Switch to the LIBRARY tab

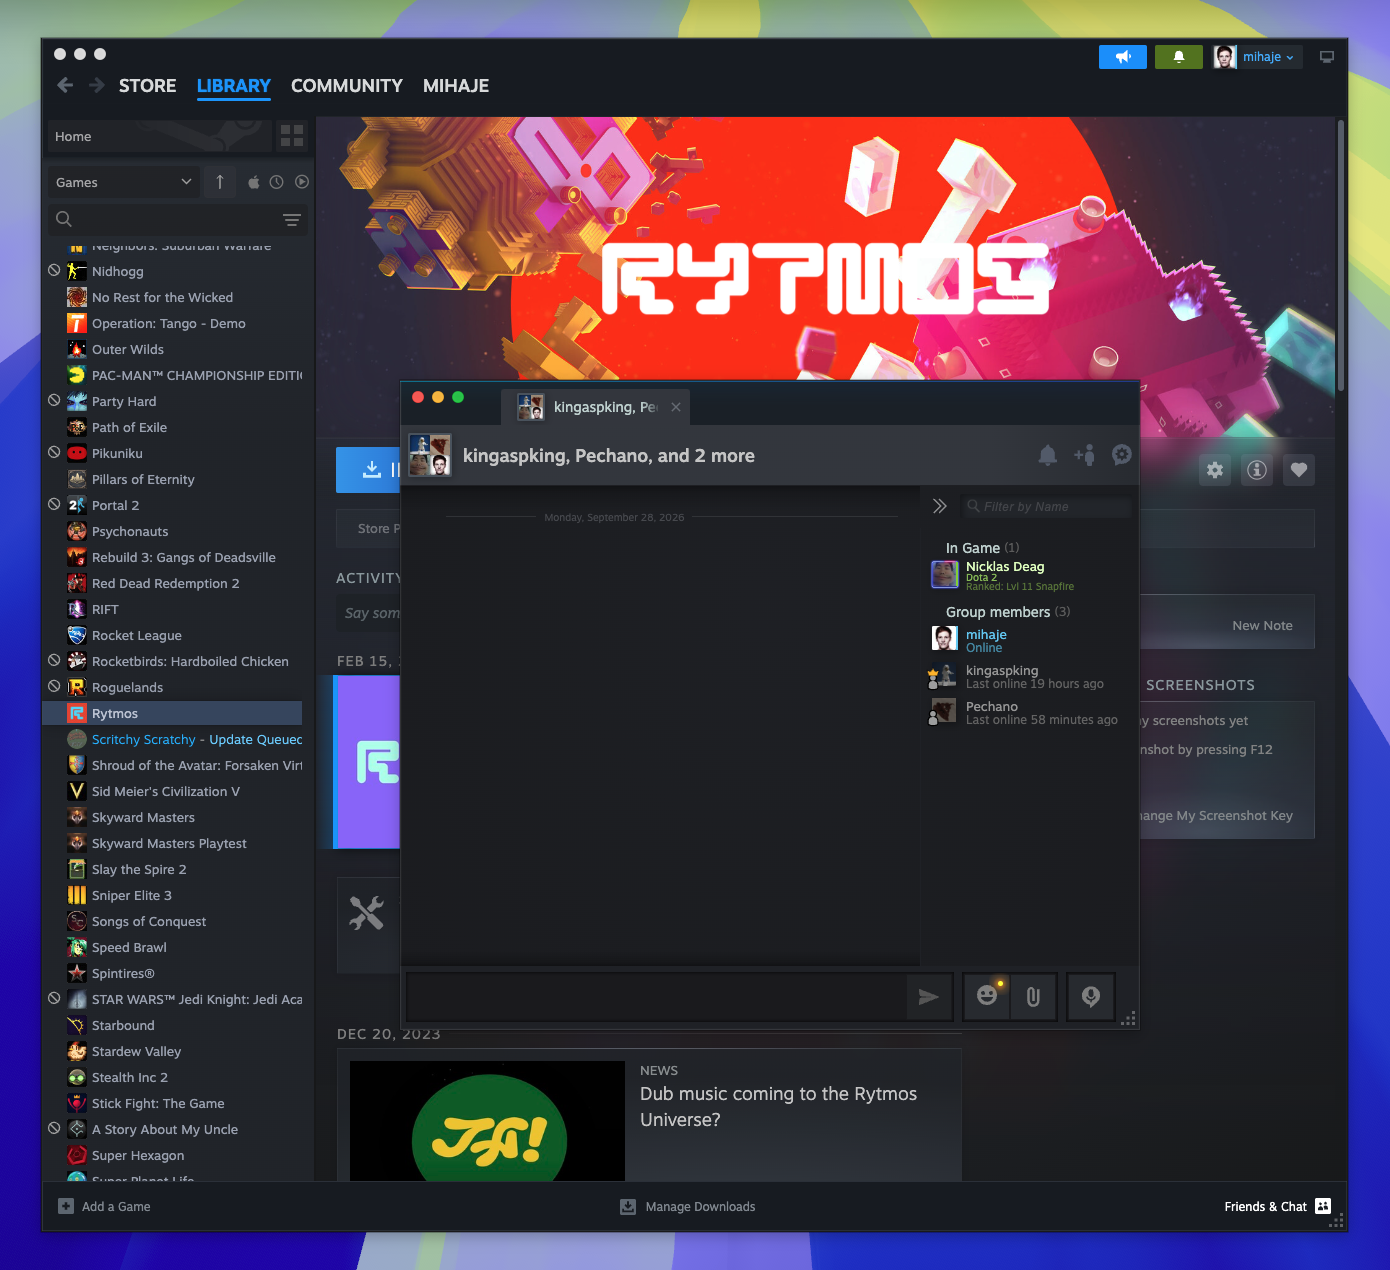click(x=234, y=86)
